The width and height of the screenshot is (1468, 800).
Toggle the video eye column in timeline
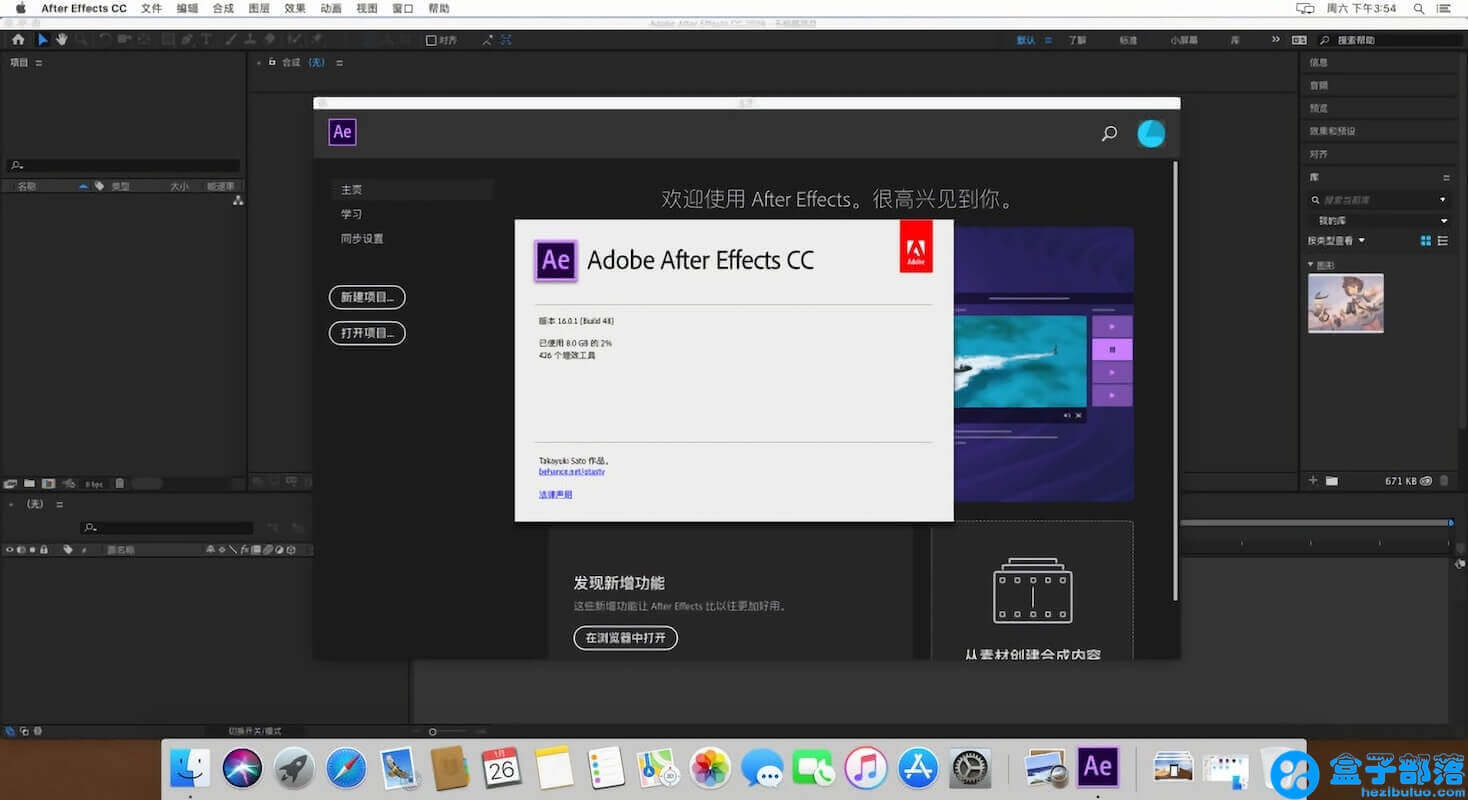9,550
